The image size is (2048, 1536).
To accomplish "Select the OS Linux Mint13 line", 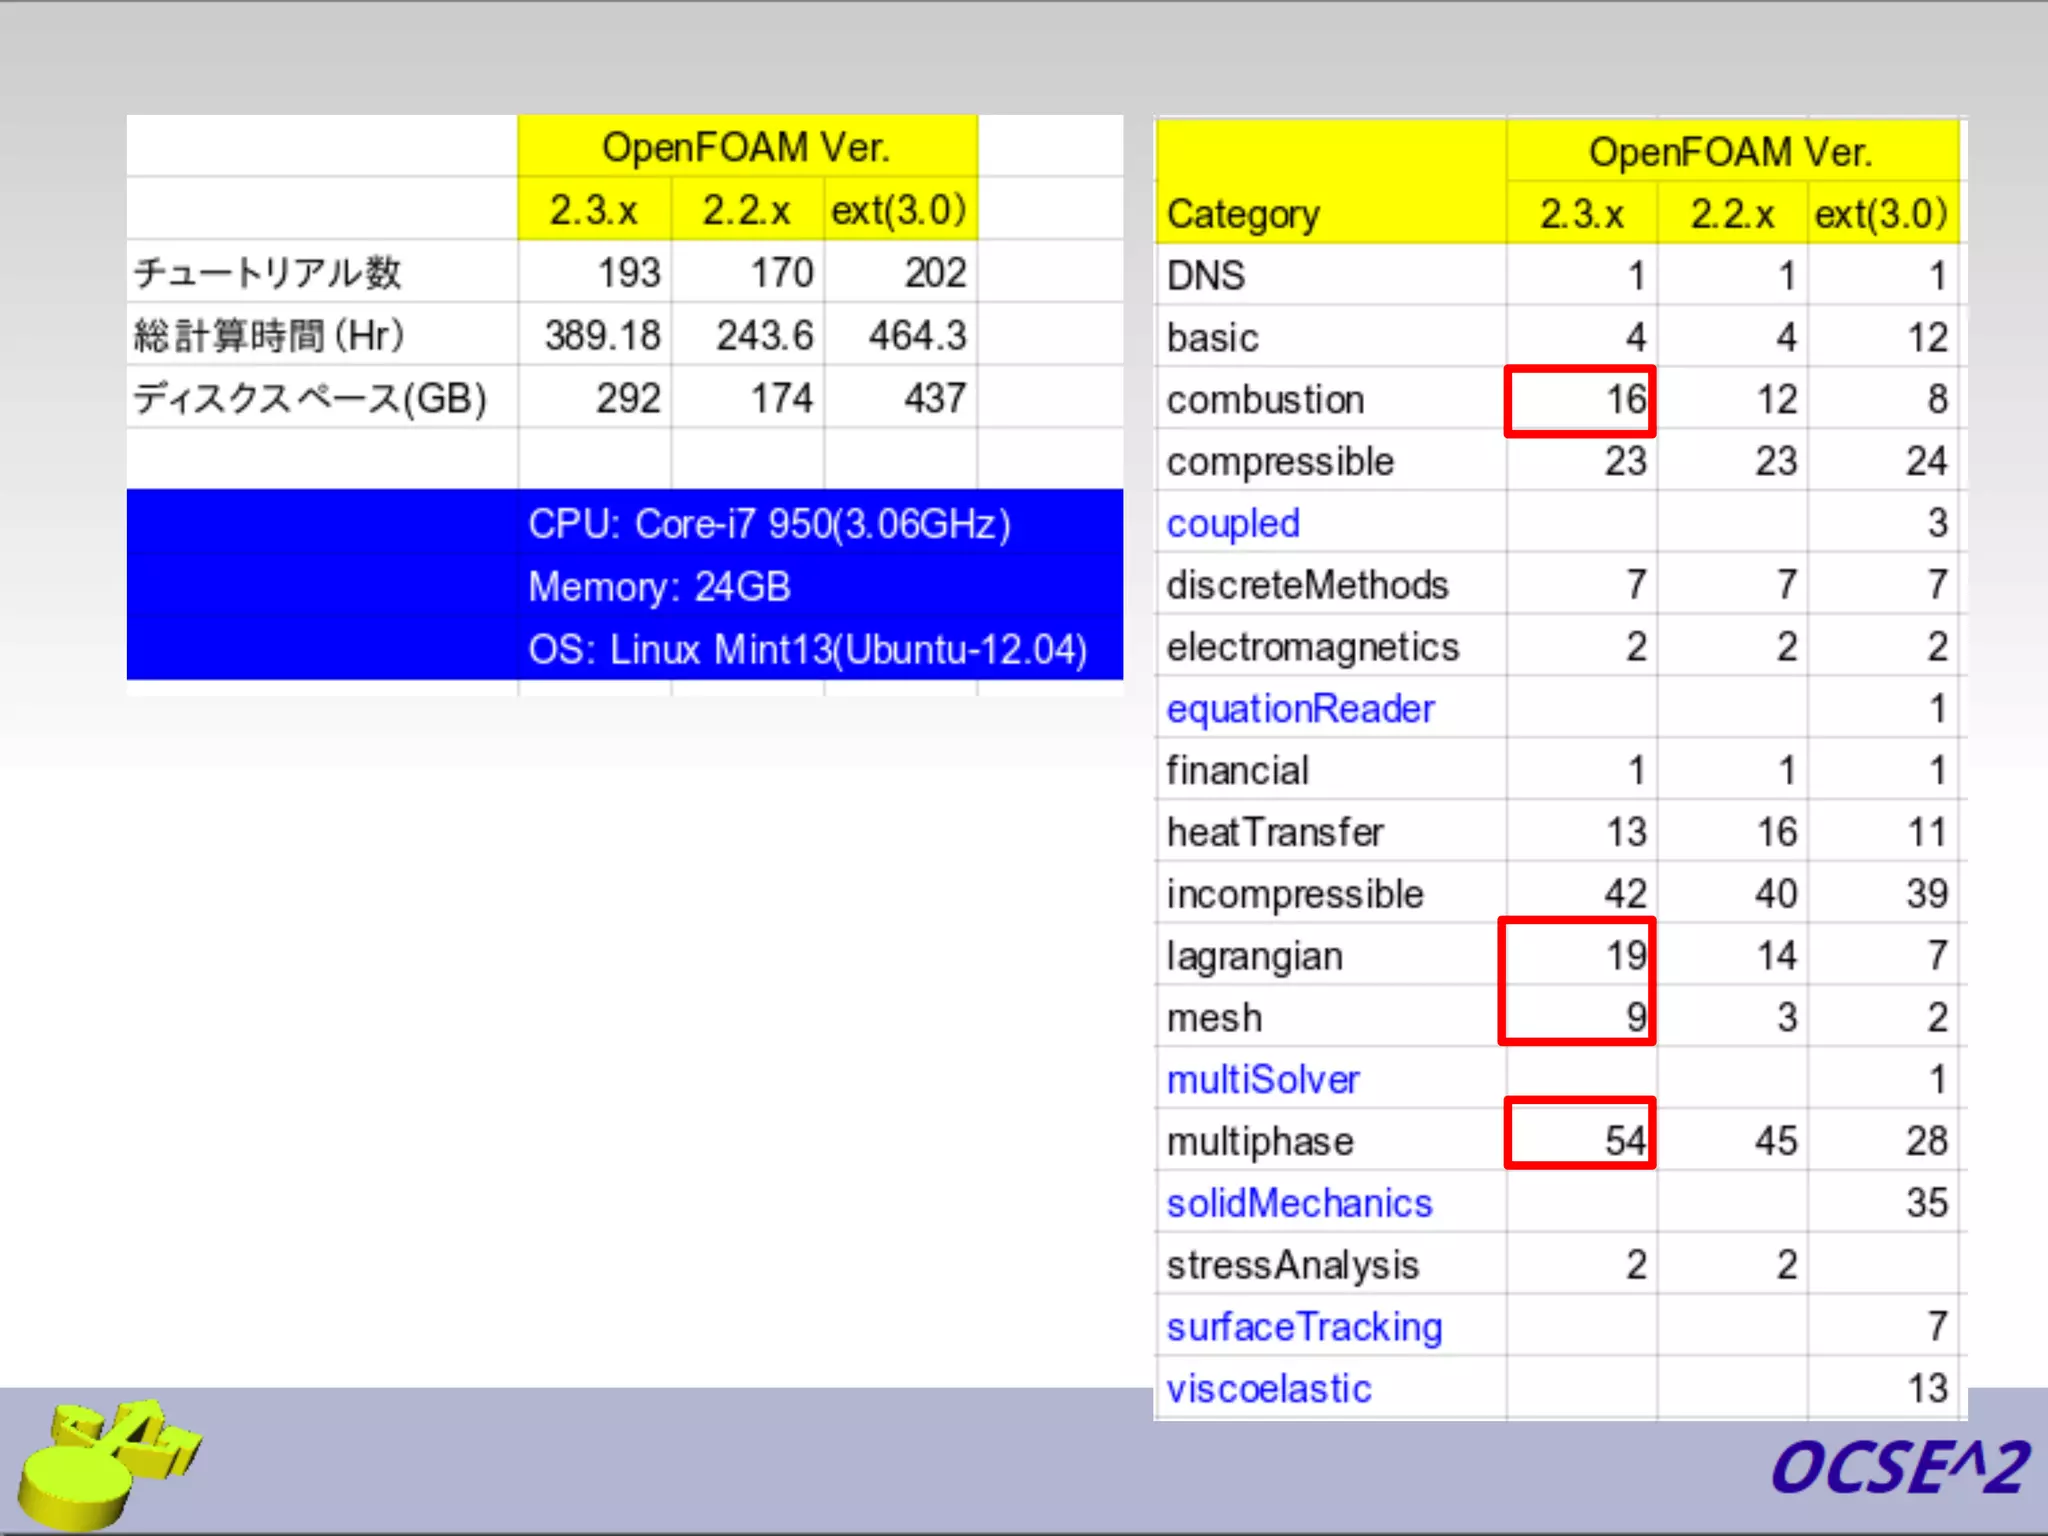I will [x=806, y=650].
